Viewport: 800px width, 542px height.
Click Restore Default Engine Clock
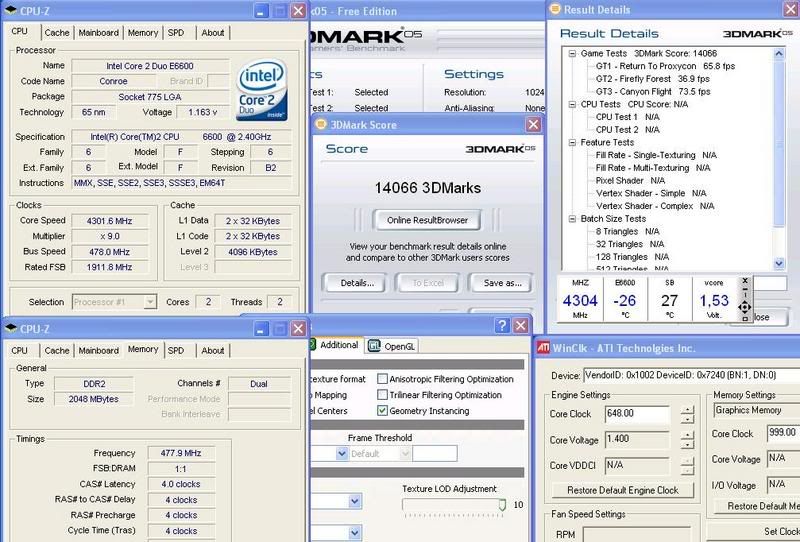click(x=622, y=490)
